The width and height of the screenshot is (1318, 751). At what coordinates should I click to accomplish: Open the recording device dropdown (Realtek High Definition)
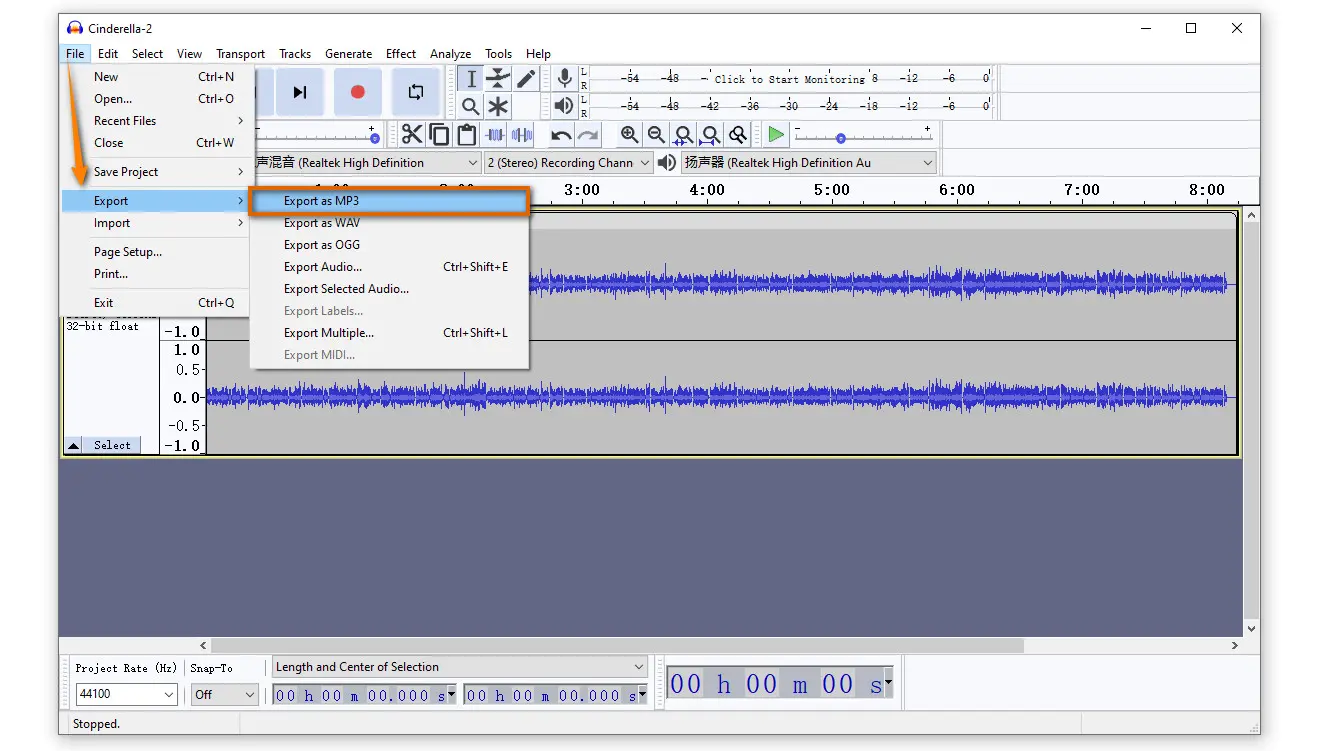[368, 162]
